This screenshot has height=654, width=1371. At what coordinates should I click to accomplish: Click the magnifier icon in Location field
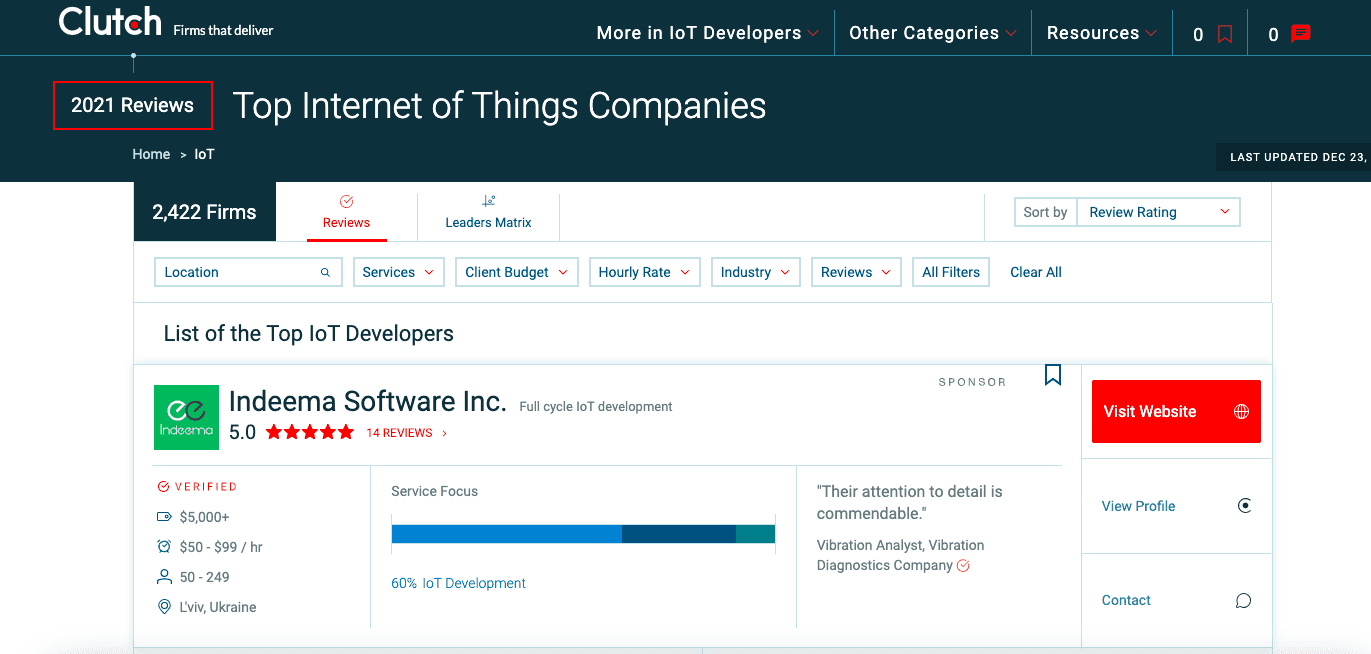point(325,272)
